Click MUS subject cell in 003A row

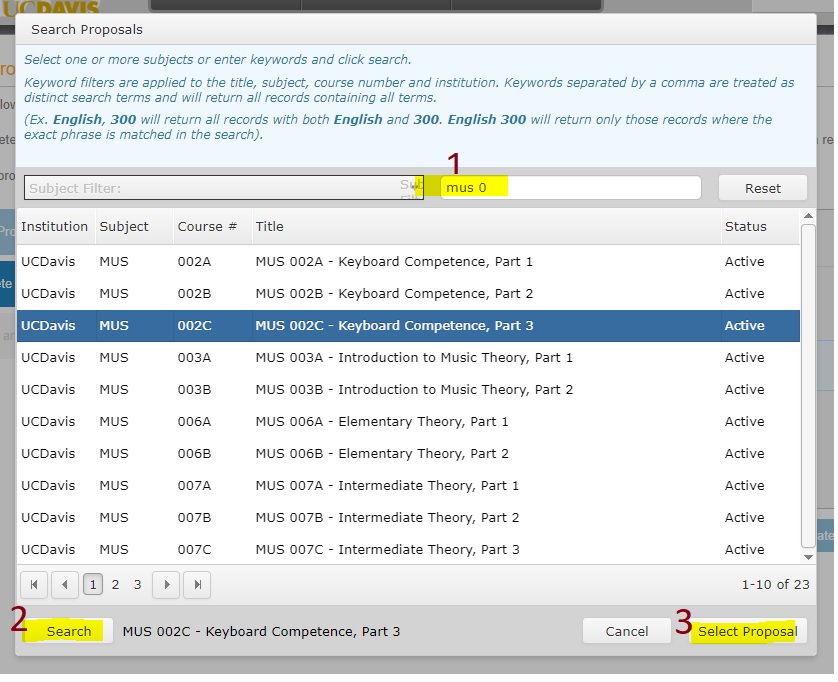coord(114,359)
